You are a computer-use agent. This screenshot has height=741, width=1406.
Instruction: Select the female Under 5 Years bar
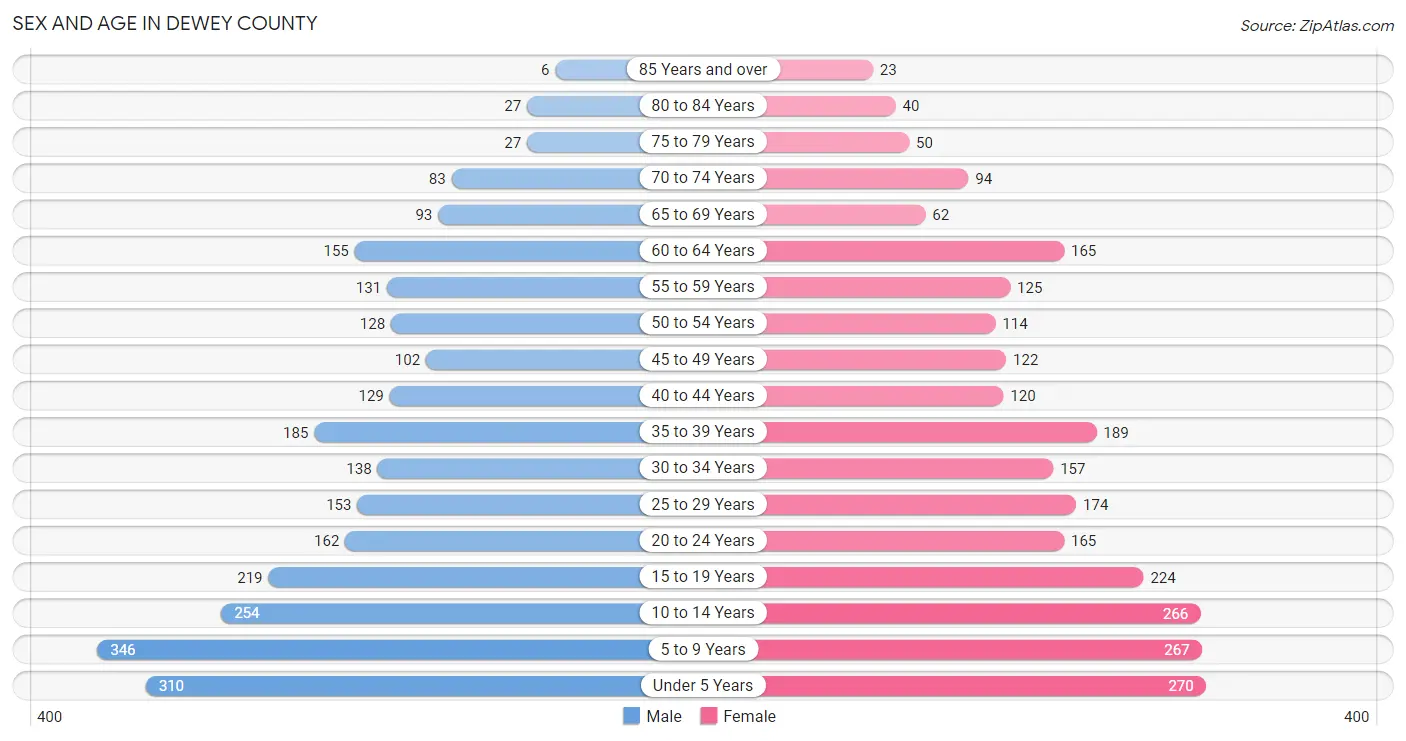point(981,685)
